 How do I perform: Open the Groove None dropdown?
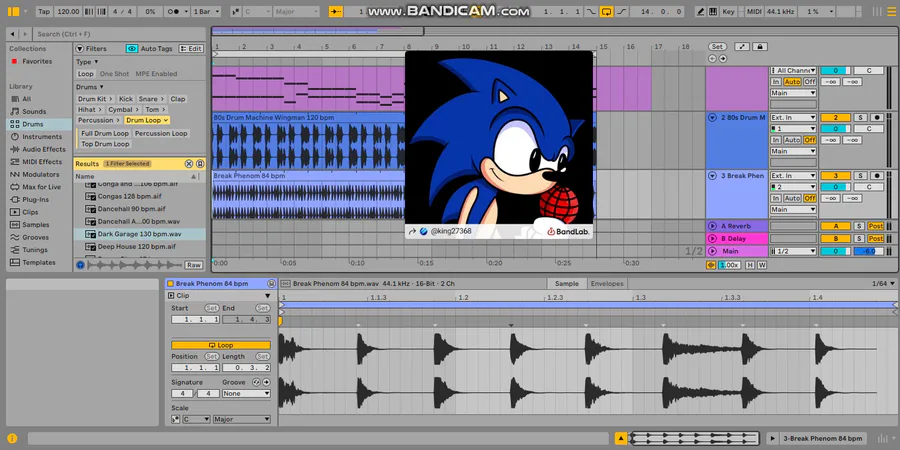246,394
